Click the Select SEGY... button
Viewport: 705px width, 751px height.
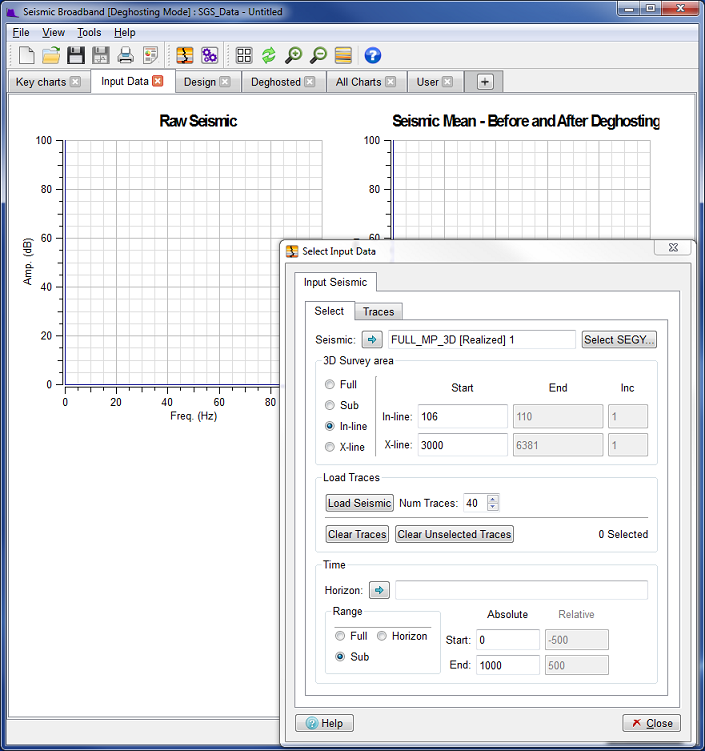619,340
